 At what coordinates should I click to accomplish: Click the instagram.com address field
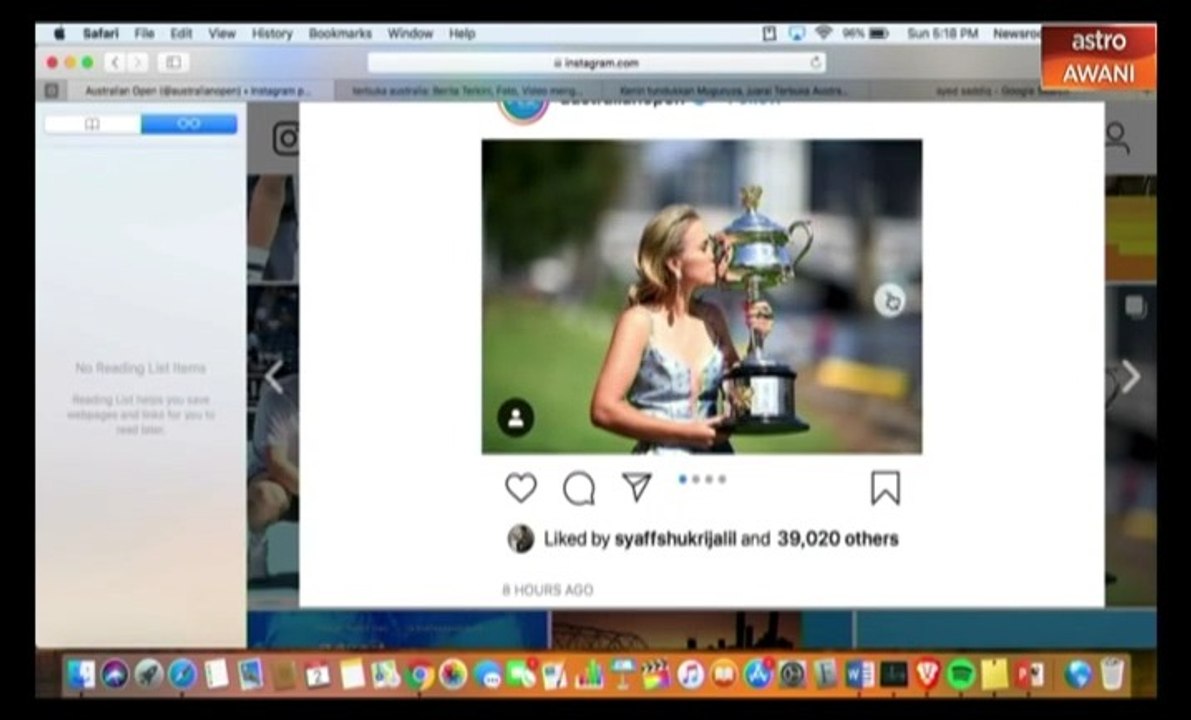click(x=596, y=63)
